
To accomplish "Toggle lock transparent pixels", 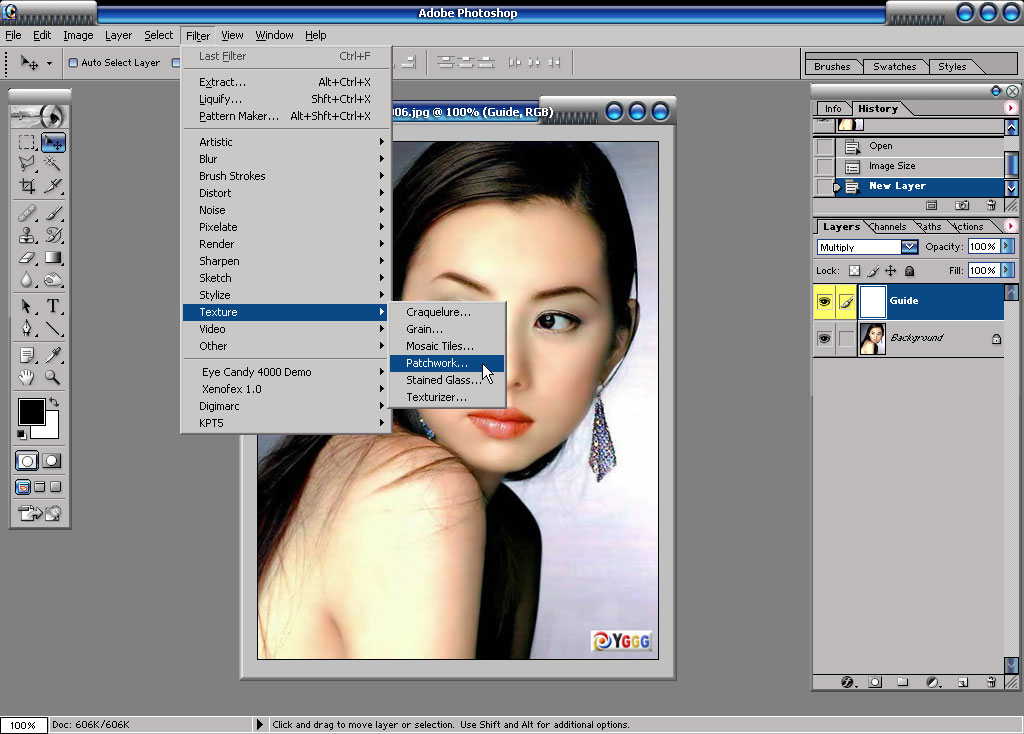I will coord(854,270).
